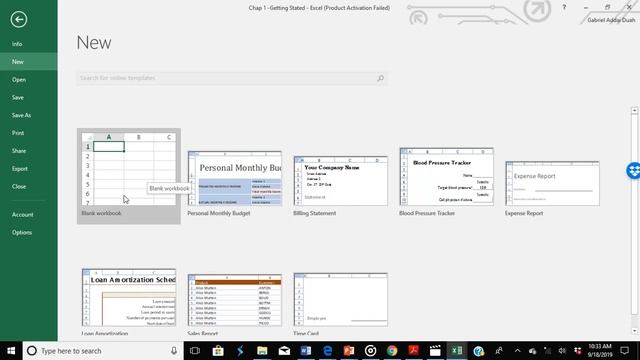Viewport: 640px width, 360px height.
Task: Open Microsoft Edge from the taskbar
Action: (x=327, y=351)
